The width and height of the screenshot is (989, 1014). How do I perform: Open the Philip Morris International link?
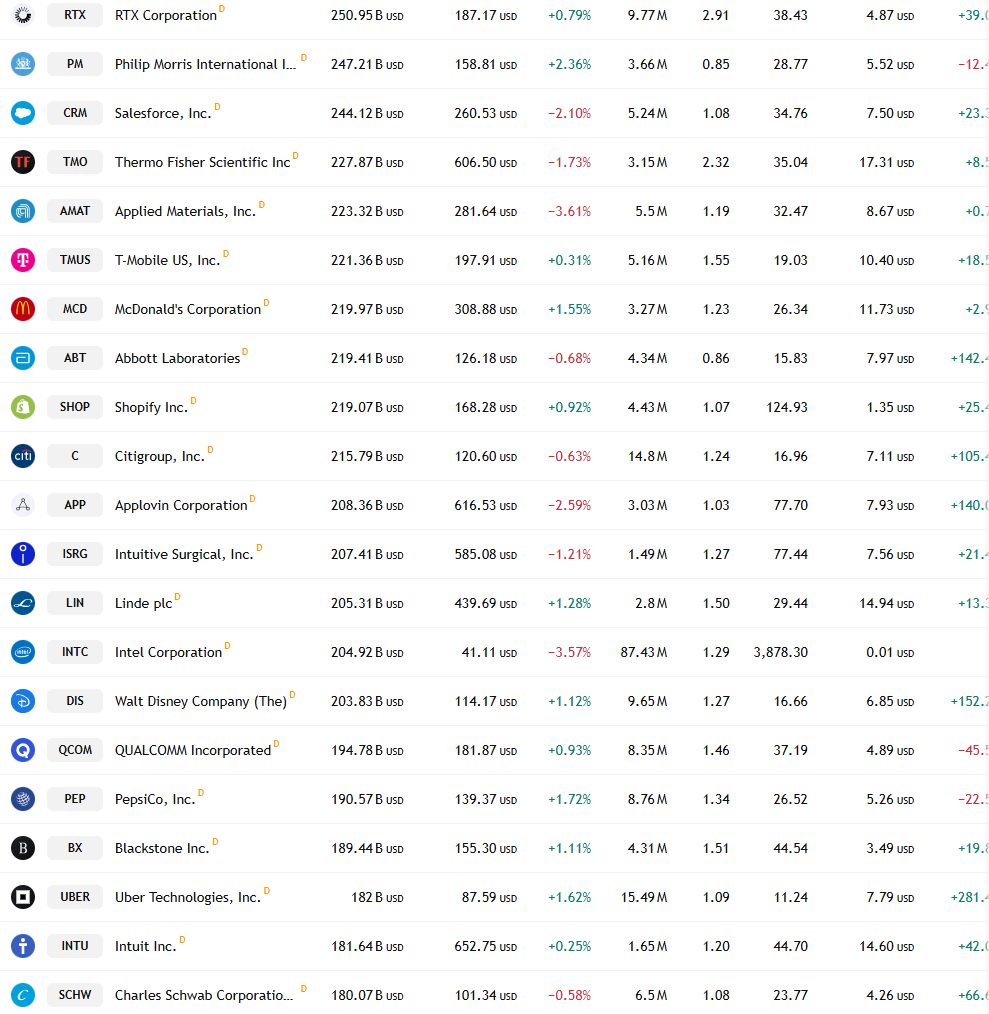(205, 65)
